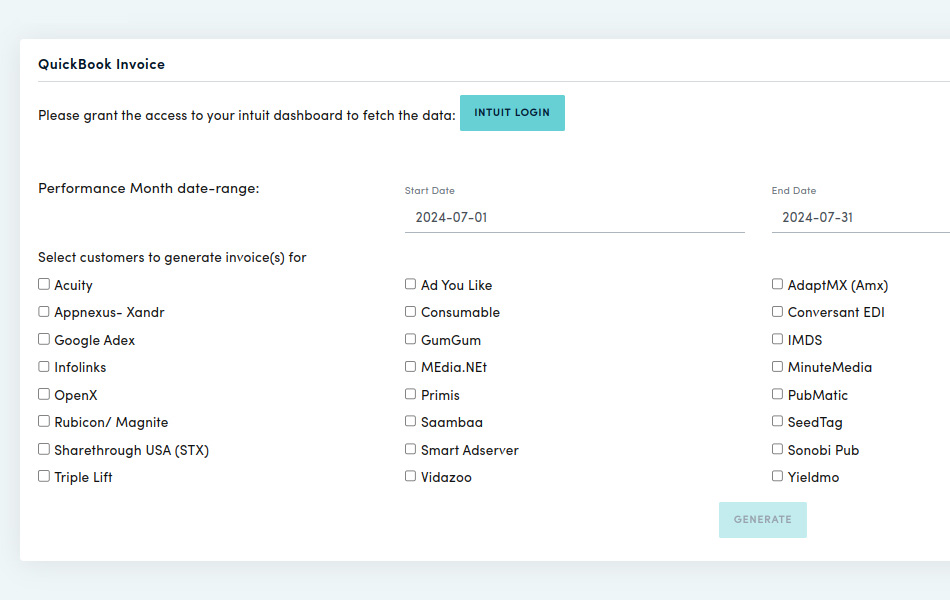
Task: Select the MEdia.NEt checkbox
Action: pos(410,367)
